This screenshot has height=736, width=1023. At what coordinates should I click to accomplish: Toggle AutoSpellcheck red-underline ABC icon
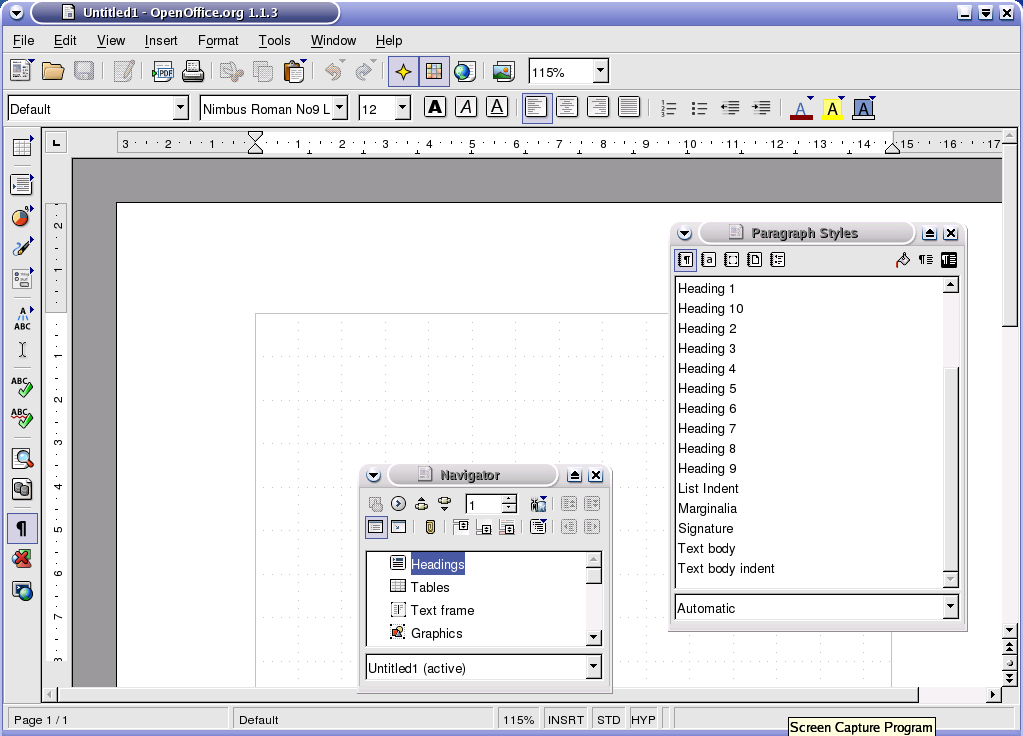point(22,418)
